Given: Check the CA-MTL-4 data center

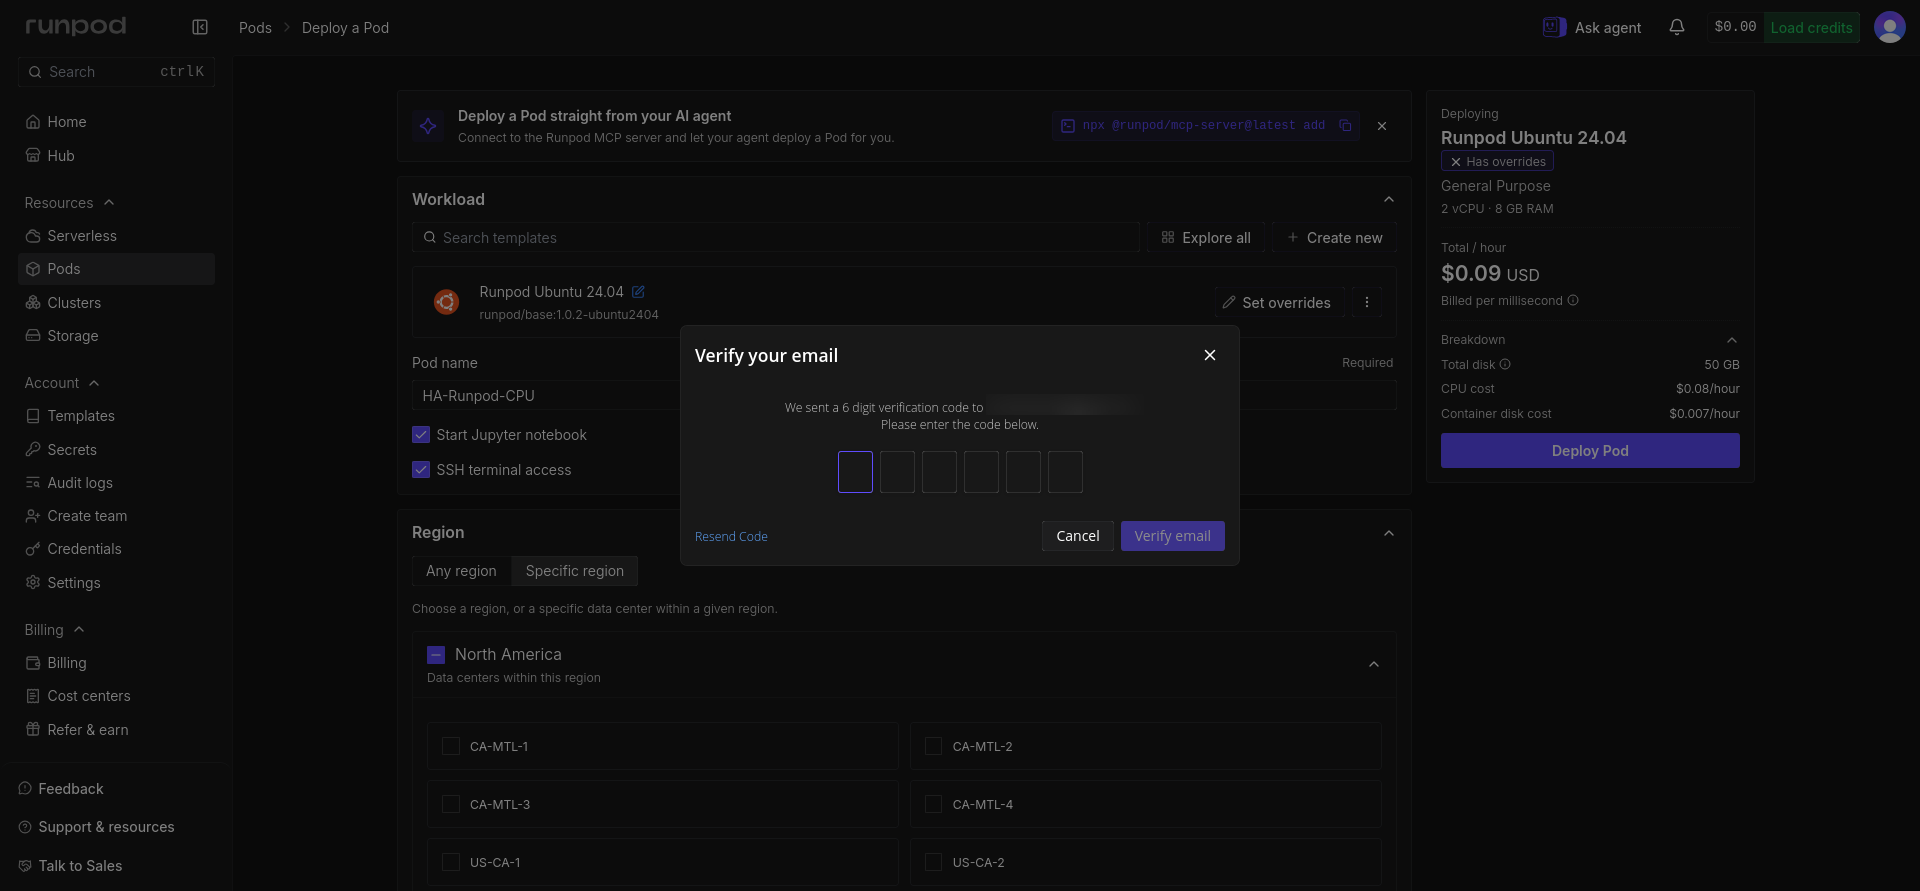Looking at the screenshot, I should pos(933,805).
